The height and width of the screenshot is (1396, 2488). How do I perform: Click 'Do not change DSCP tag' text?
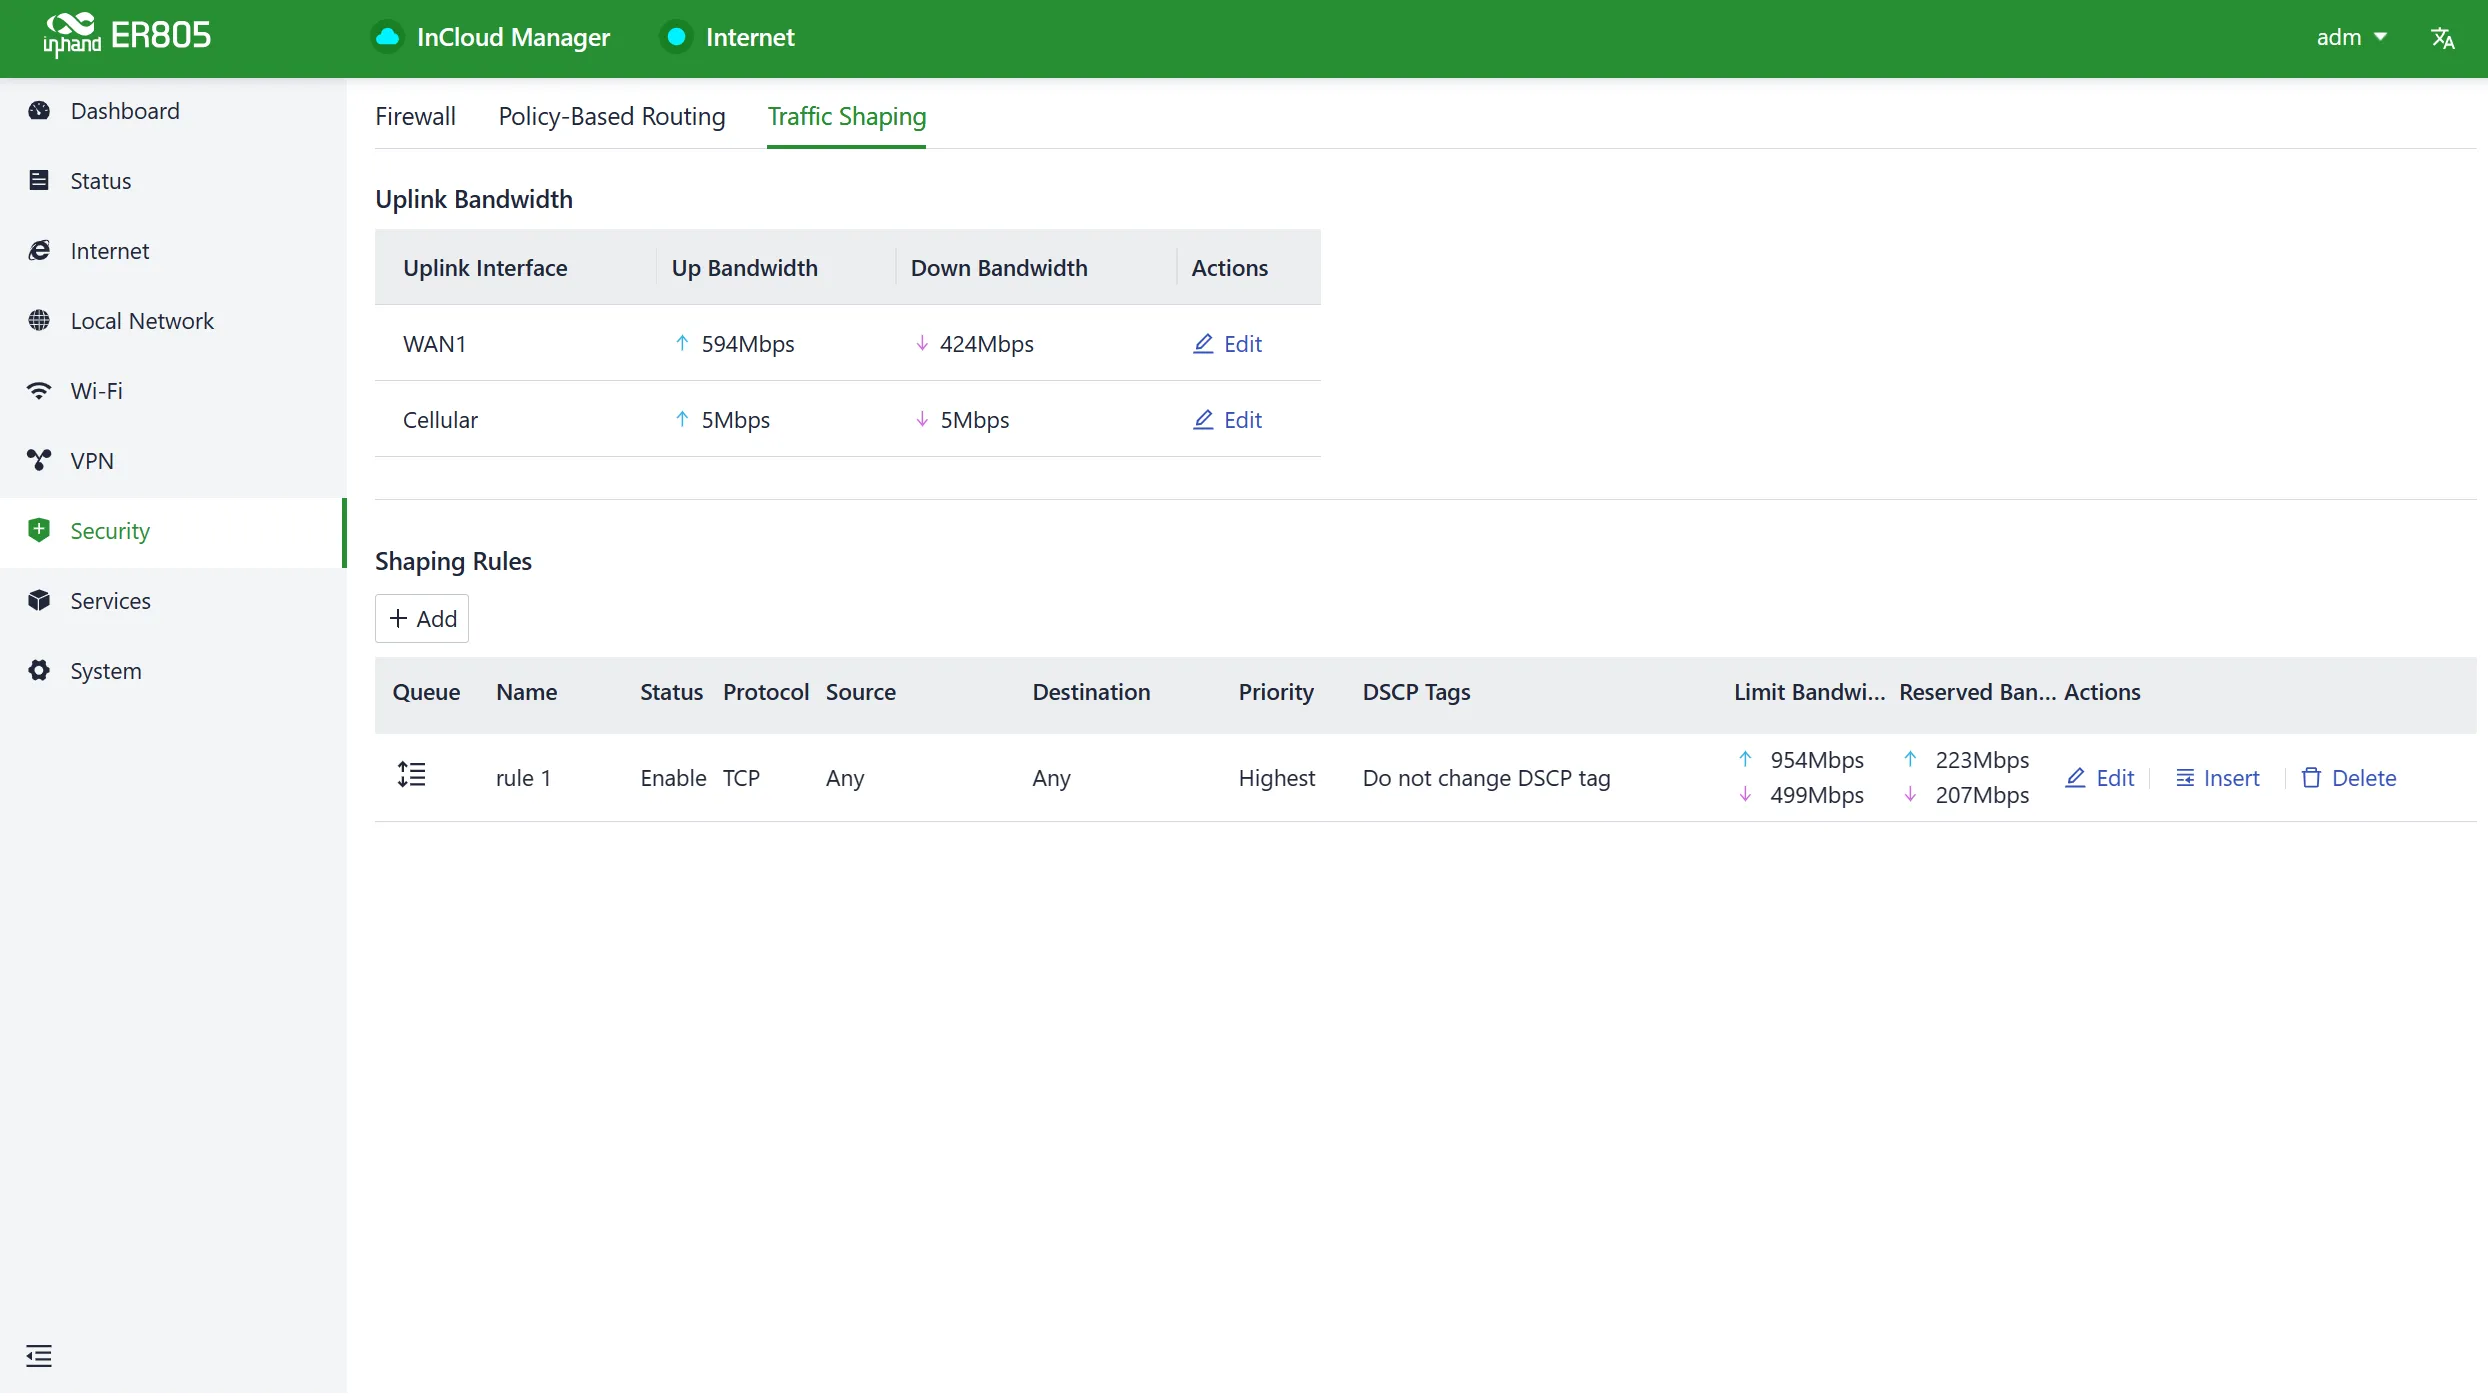pyautogui.click(x=1486, y=778)
